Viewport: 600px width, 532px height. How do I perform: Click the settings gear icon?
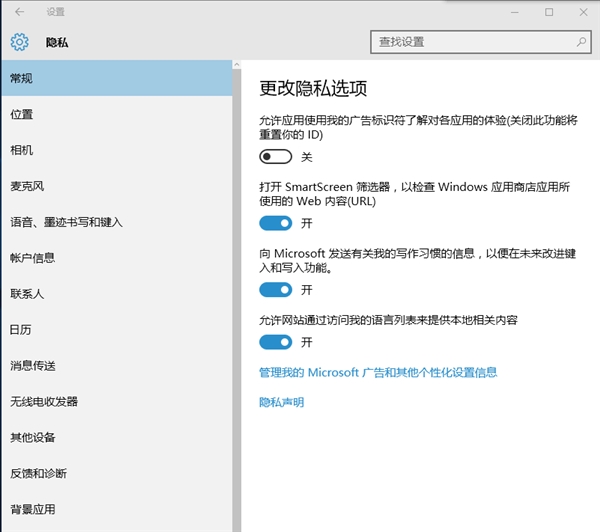[x=19, y=42]
